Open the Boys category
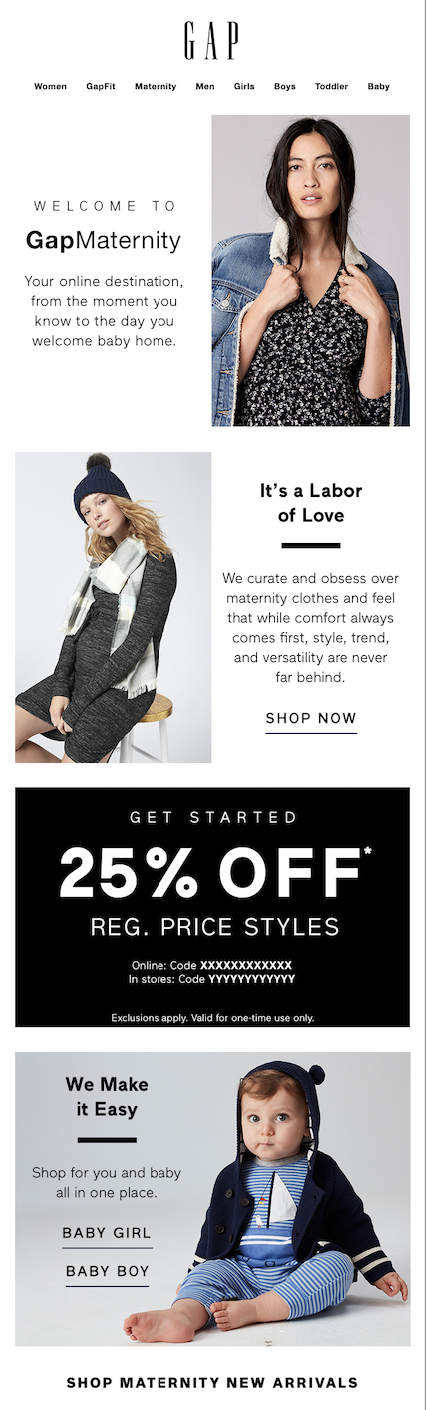Viewport: 426px width, 1410px height. pyautogui.click(x=285, y=87)
